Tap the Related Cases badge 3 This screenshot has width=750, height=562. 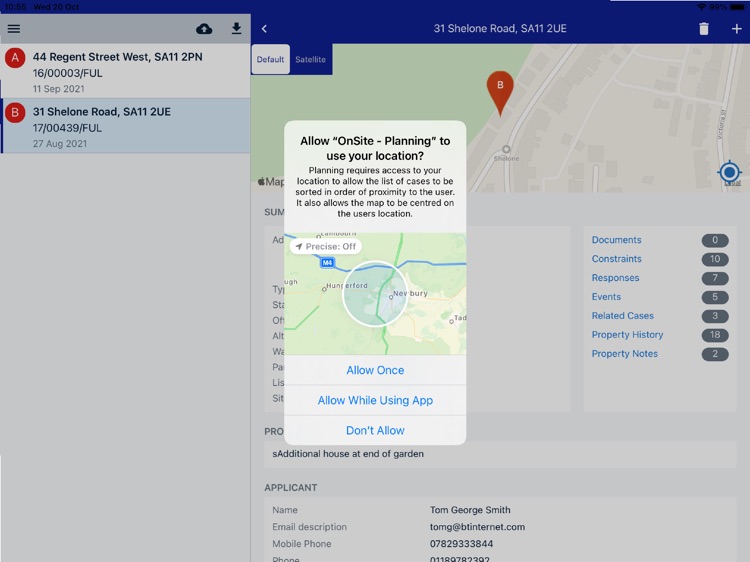pos(715,316)
